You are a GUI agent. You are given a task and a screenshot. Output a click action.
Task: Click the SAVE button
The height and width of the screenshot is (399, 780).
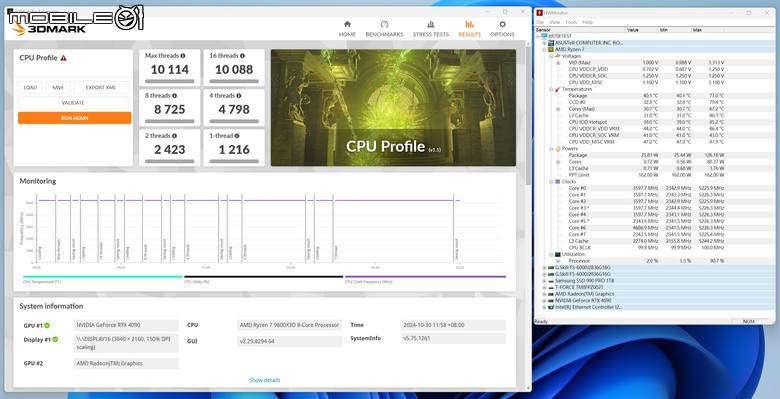[x=58, y=88]
